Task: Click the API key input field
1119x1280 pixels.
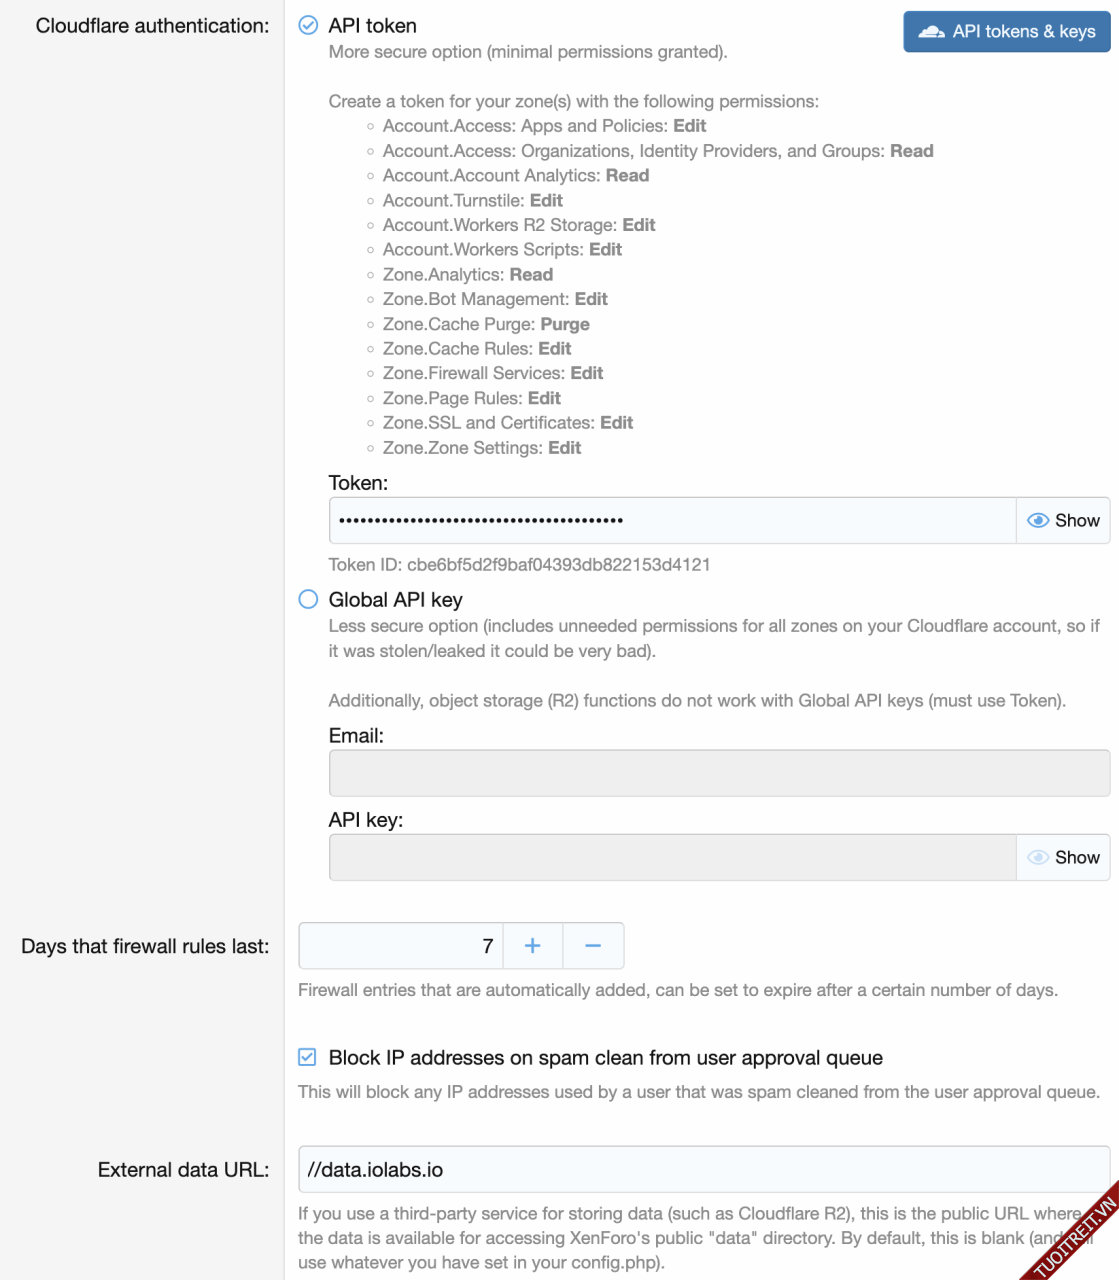Action: [x=672, y=858]
